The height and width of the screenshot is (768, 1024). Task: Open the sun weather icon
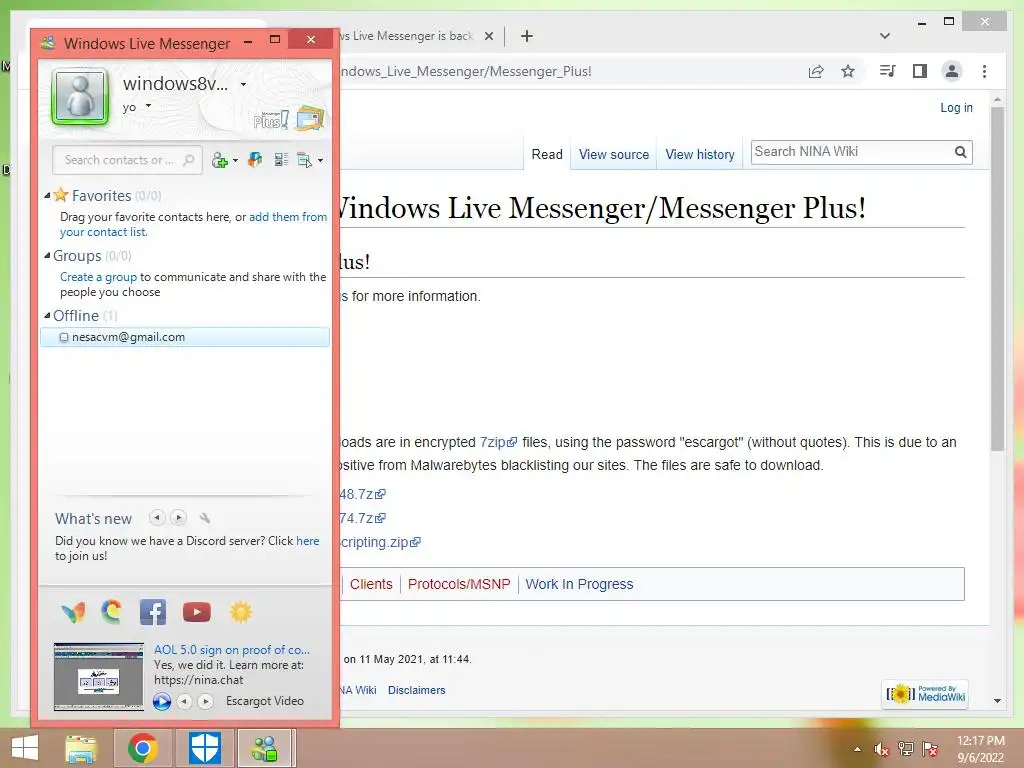coord(240,612)
